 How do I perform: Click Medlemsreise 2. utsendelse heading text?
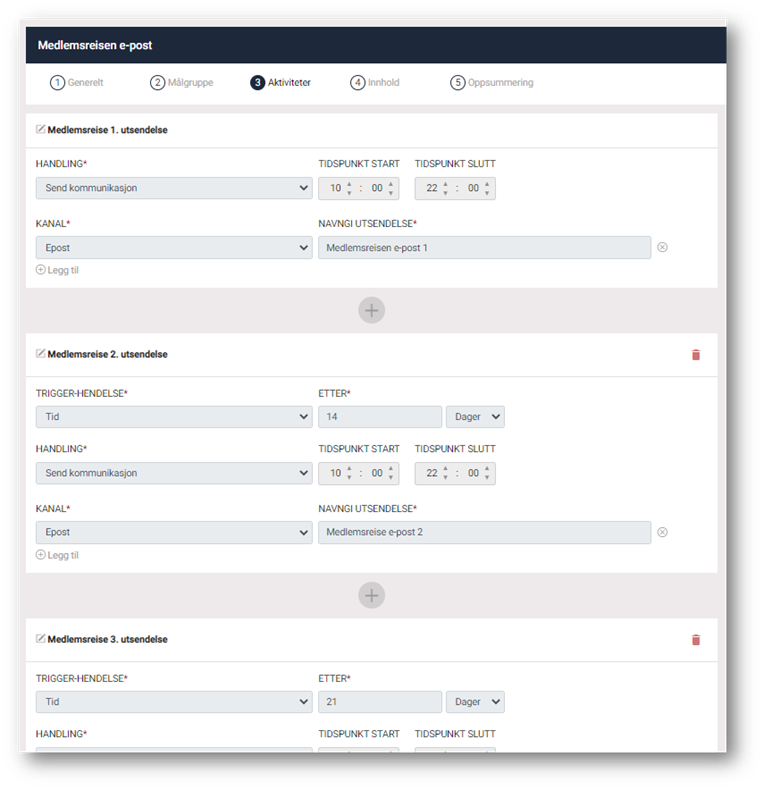[107, 354]
